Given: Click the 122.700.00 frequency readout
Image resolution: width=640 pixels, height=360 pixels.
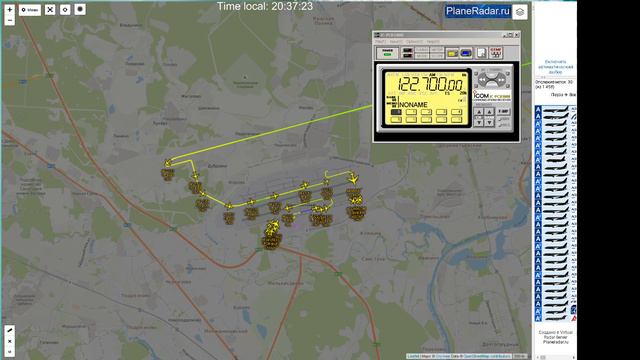Looking at the screenshot, I should [x=430, y=85].
